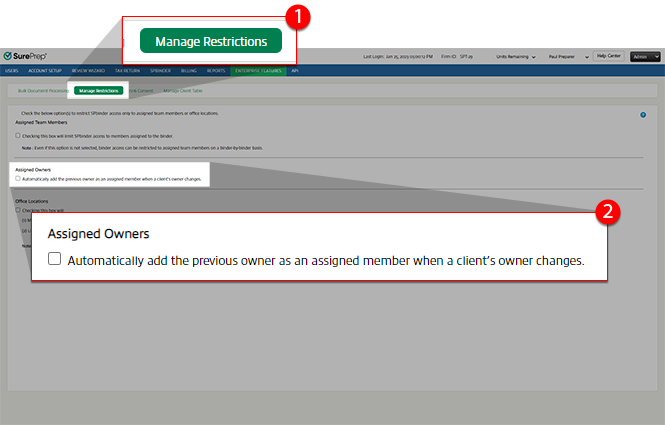Image resolution: width=665 pixels, height=425 pixels.
Task: Open the USERS menu
Action: click(12, 71)
